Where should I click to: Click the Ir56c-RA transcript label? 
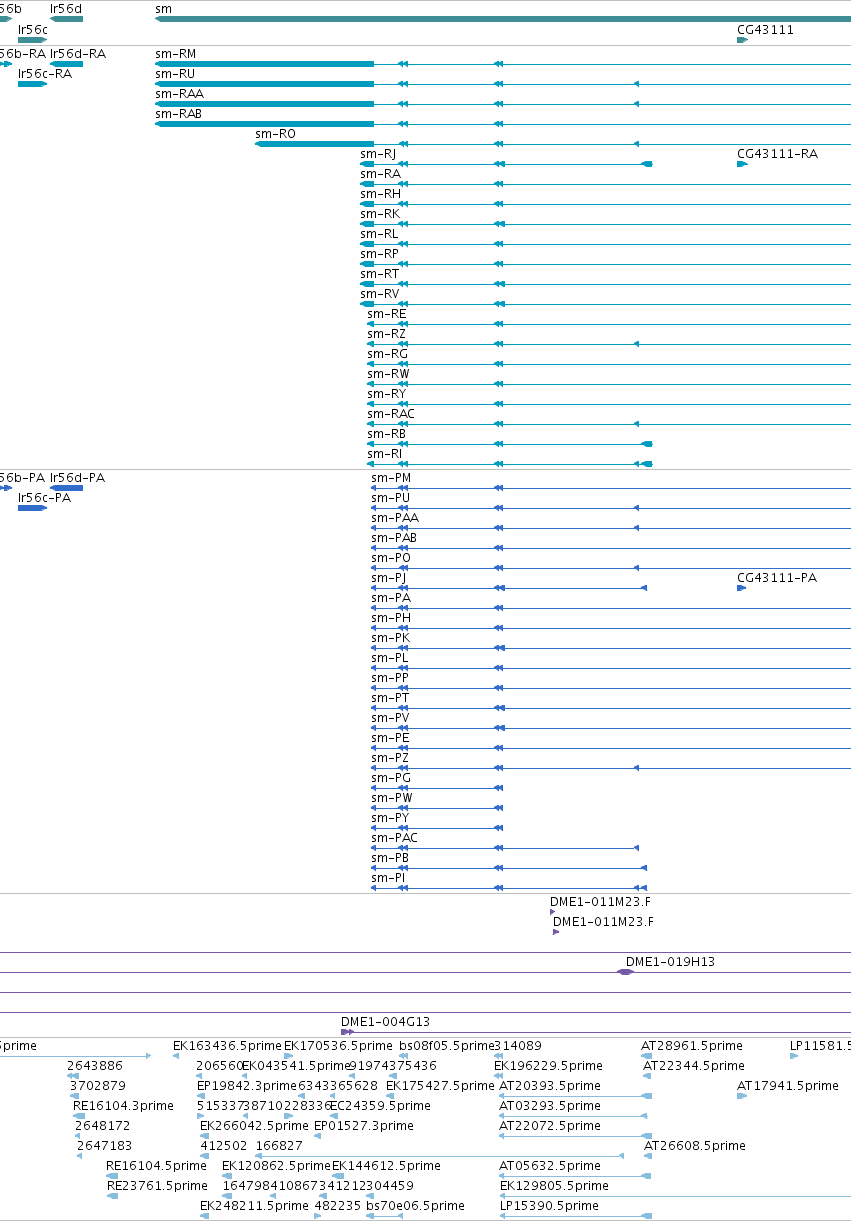click(45, 73)
